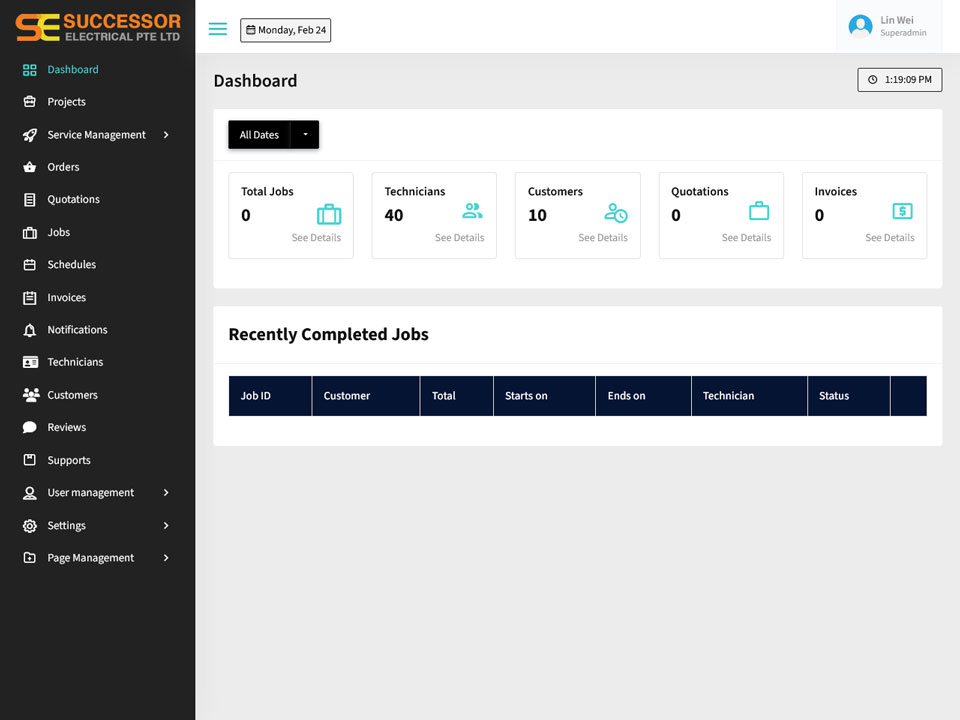This screenshot has width=960, height=720.
Task: Click the Invoices dollar icon
Action: coord(902,211)
